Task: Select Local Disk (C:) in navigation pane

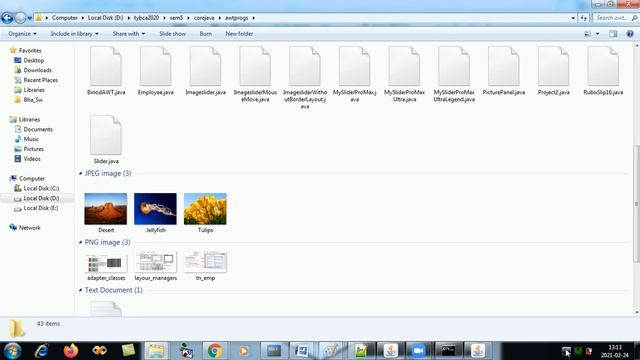Action: (x=41, y=189)
